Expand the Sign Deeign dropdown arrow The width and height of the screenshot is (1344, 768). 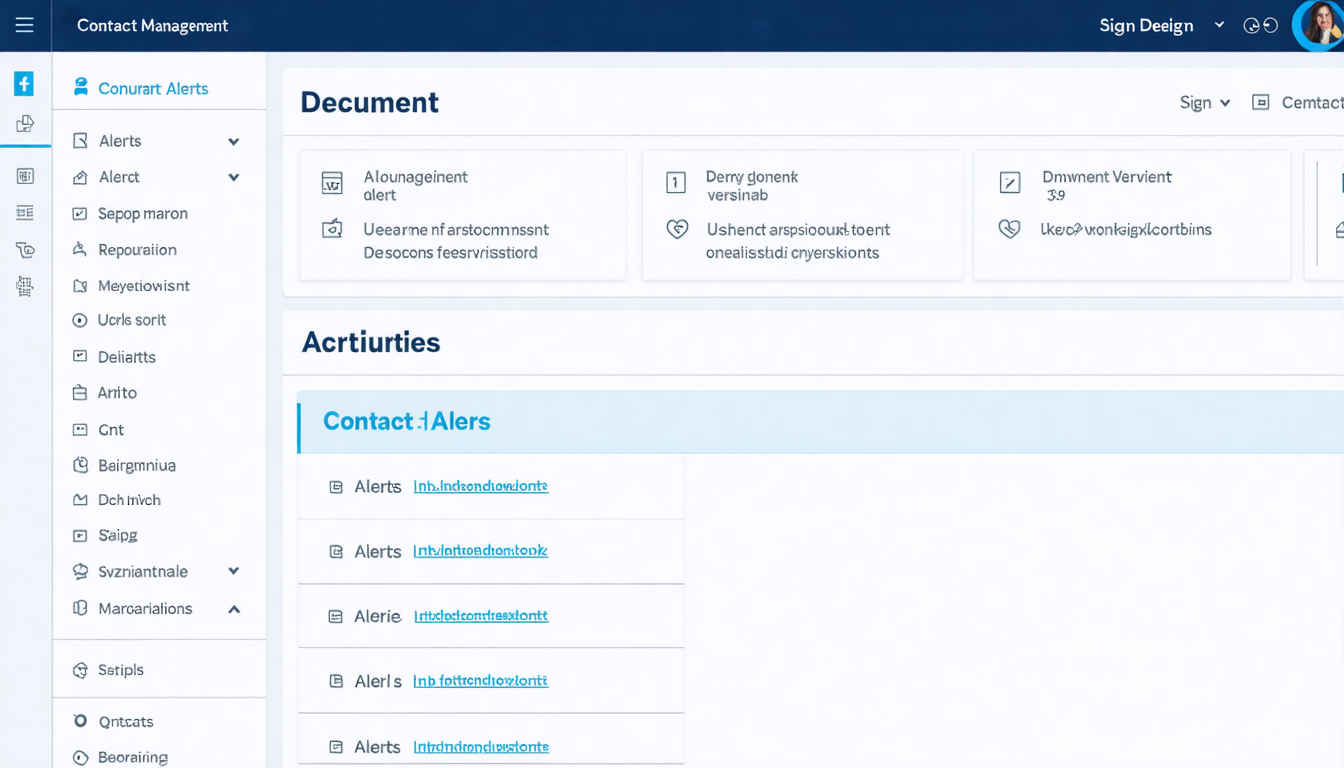coord(1219,25)
